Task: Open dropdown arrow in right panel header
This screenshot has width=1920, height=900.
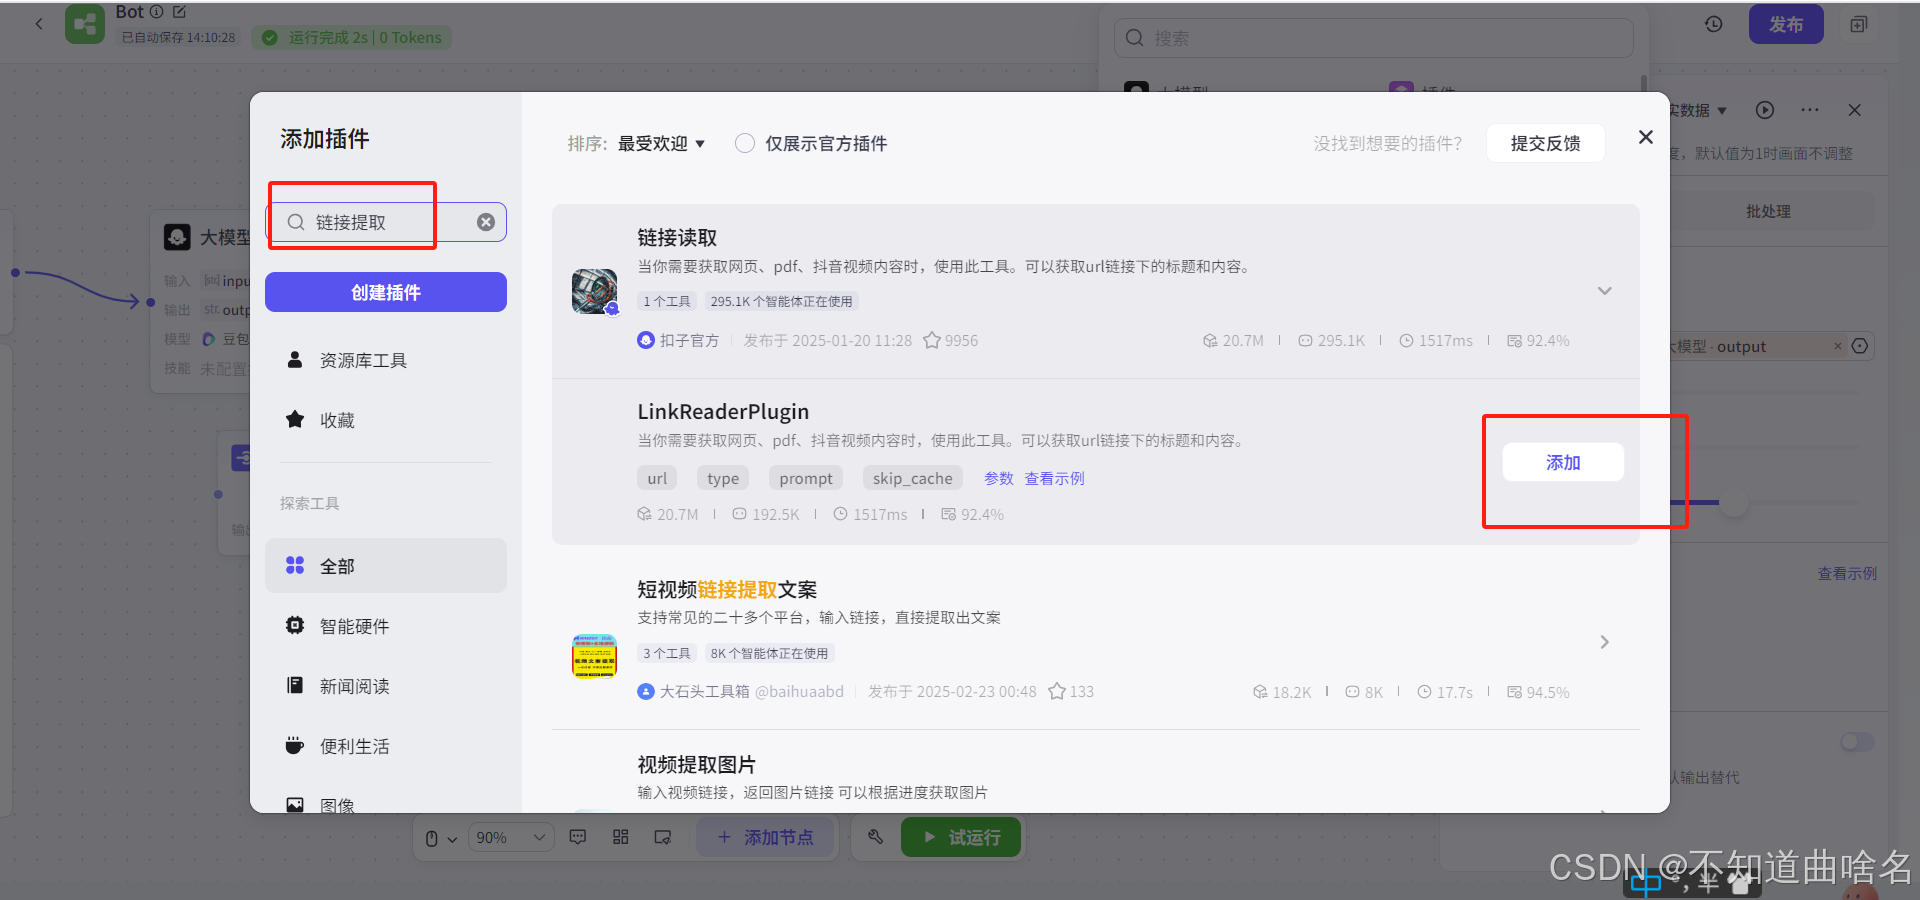Action: point(1722,111)
